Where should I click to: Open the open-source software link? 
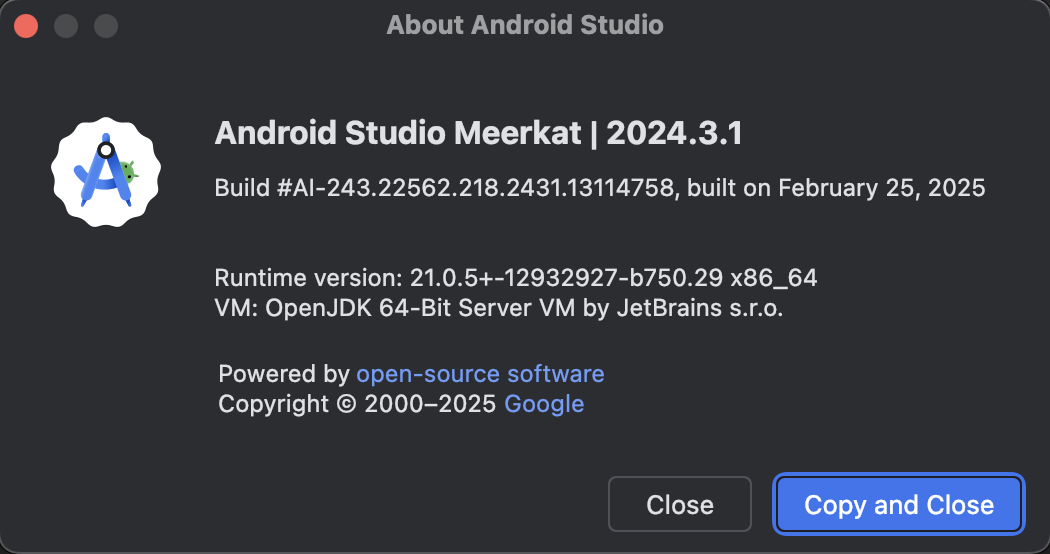pyautogui.click(x=480, y=373)
